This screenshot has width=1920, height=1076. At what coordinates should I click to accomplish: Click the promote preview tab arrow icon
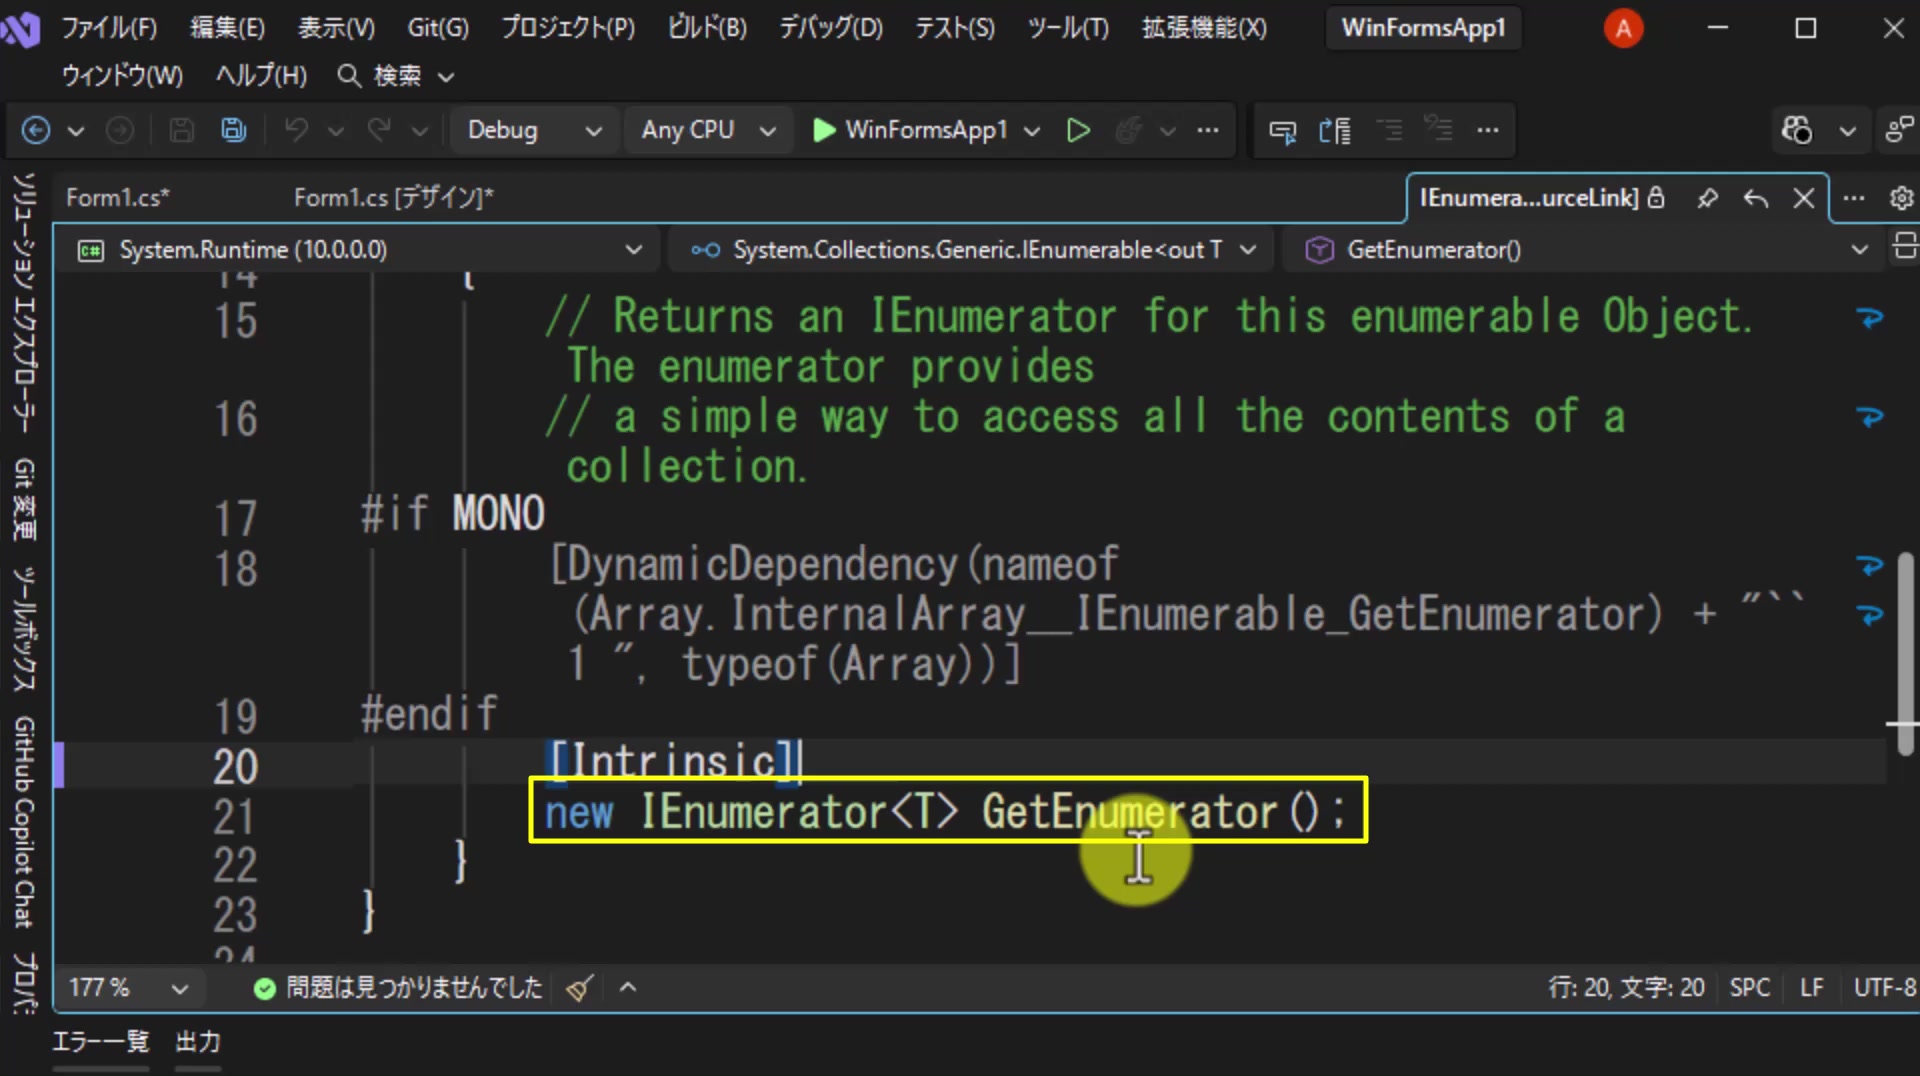click(x=1756, y=198)
